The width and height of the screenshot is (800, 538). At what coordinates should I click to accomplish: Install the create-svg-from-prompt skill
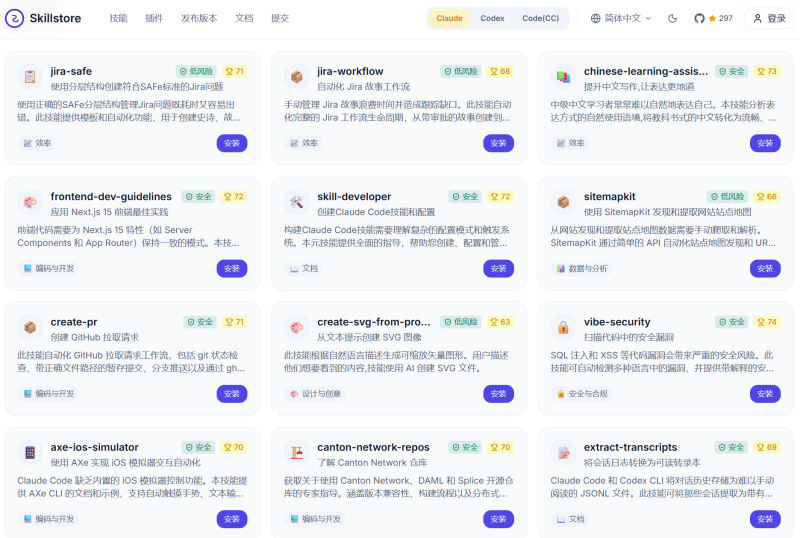pos(498,394)
